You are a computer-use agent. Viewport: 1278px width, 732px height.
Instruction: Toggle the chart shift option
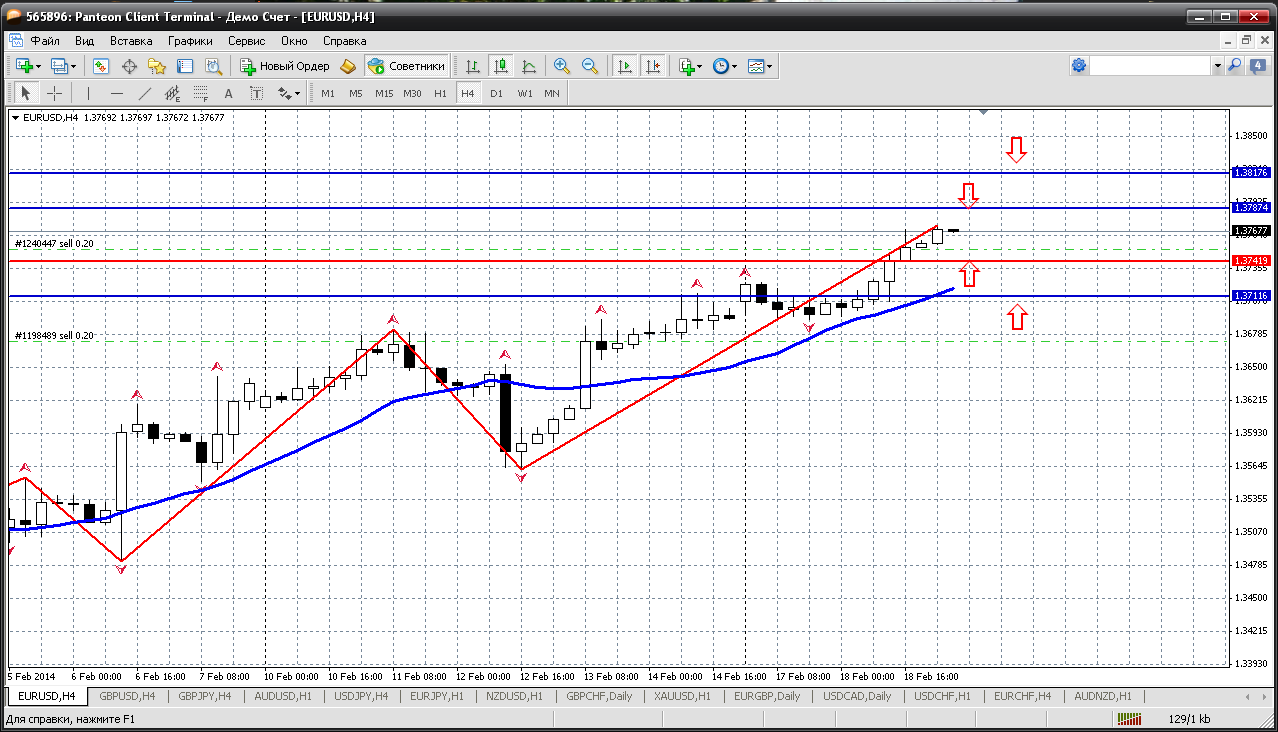tap(653, 66)
